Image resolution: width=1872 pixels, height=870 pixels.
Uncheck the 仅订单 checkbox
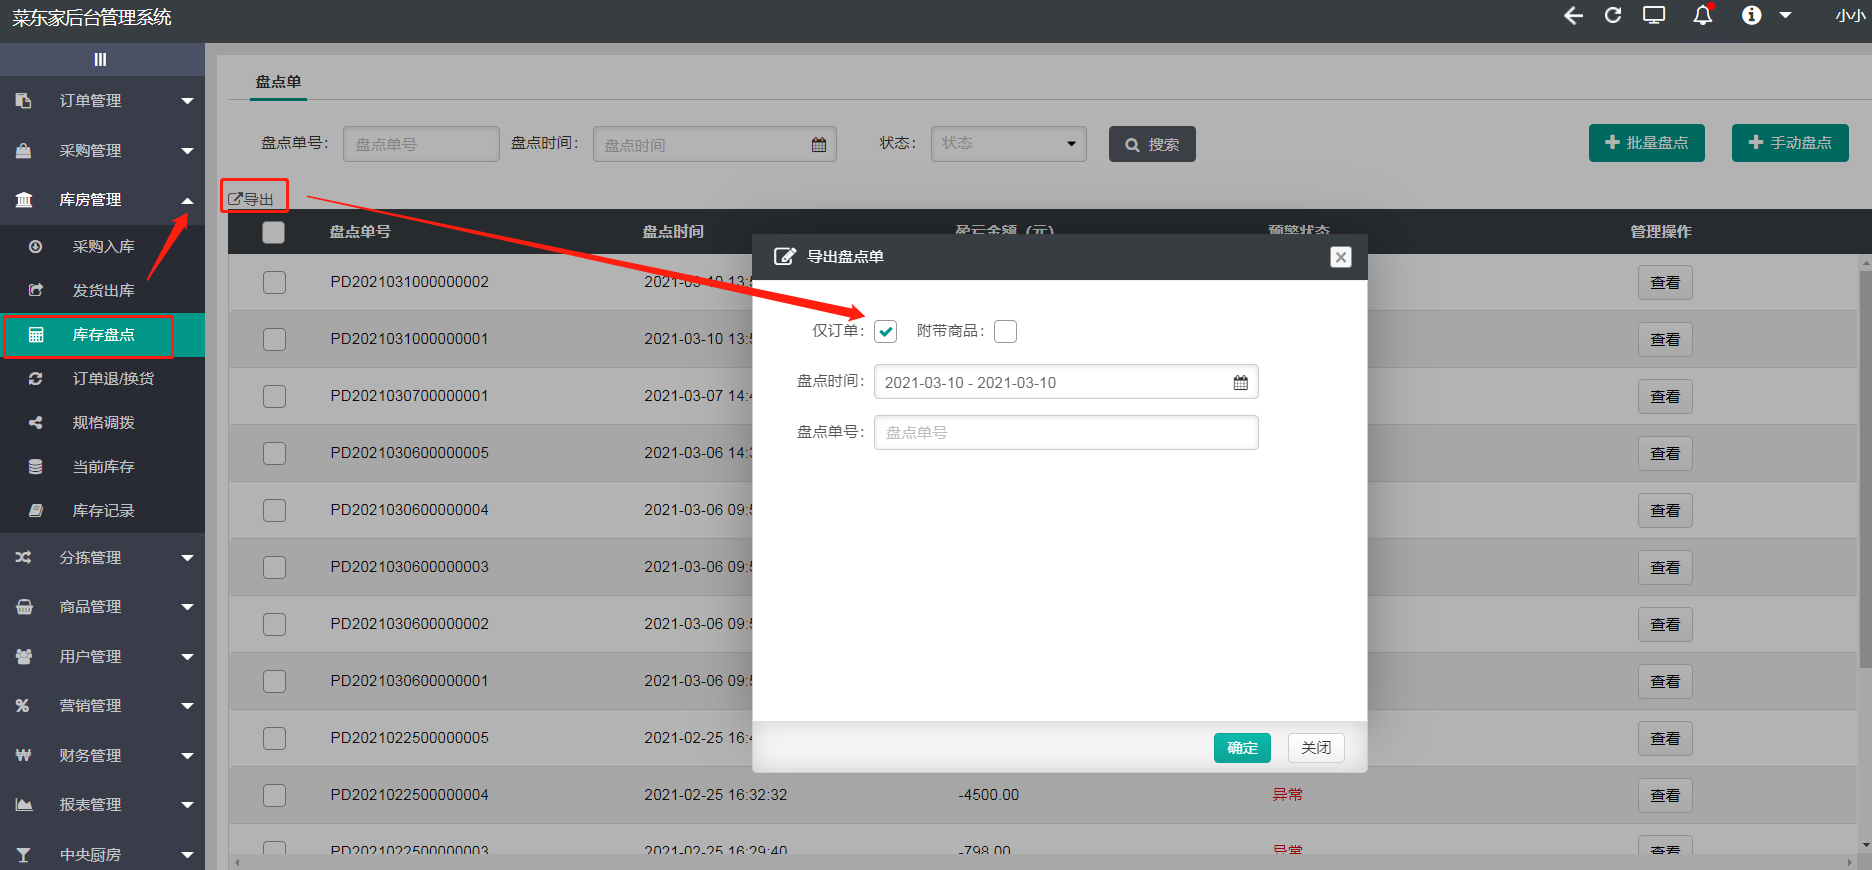click(886, 332)
